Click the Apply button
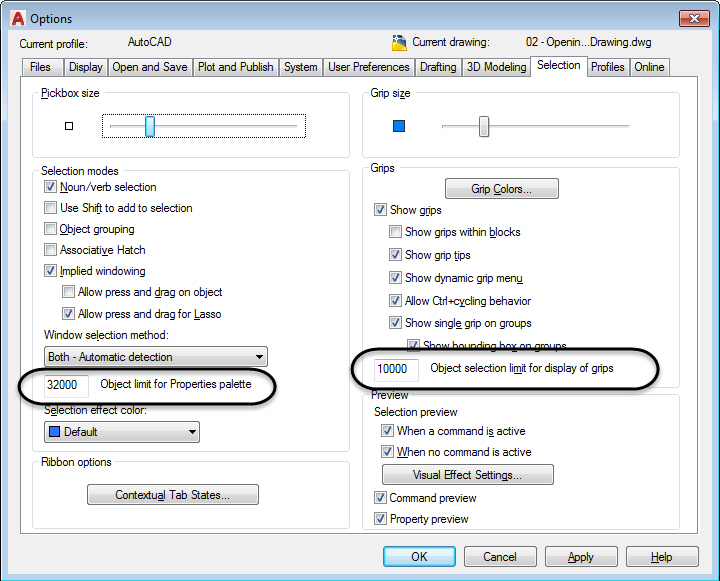The height and width of the screenshot is (581, 720). (x=581, y=557)
